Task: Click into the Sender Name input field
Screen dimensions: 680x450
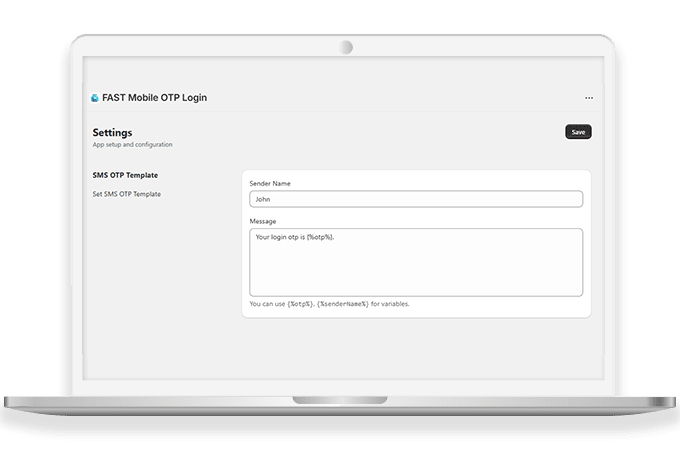Action: [x=415, y=199]
